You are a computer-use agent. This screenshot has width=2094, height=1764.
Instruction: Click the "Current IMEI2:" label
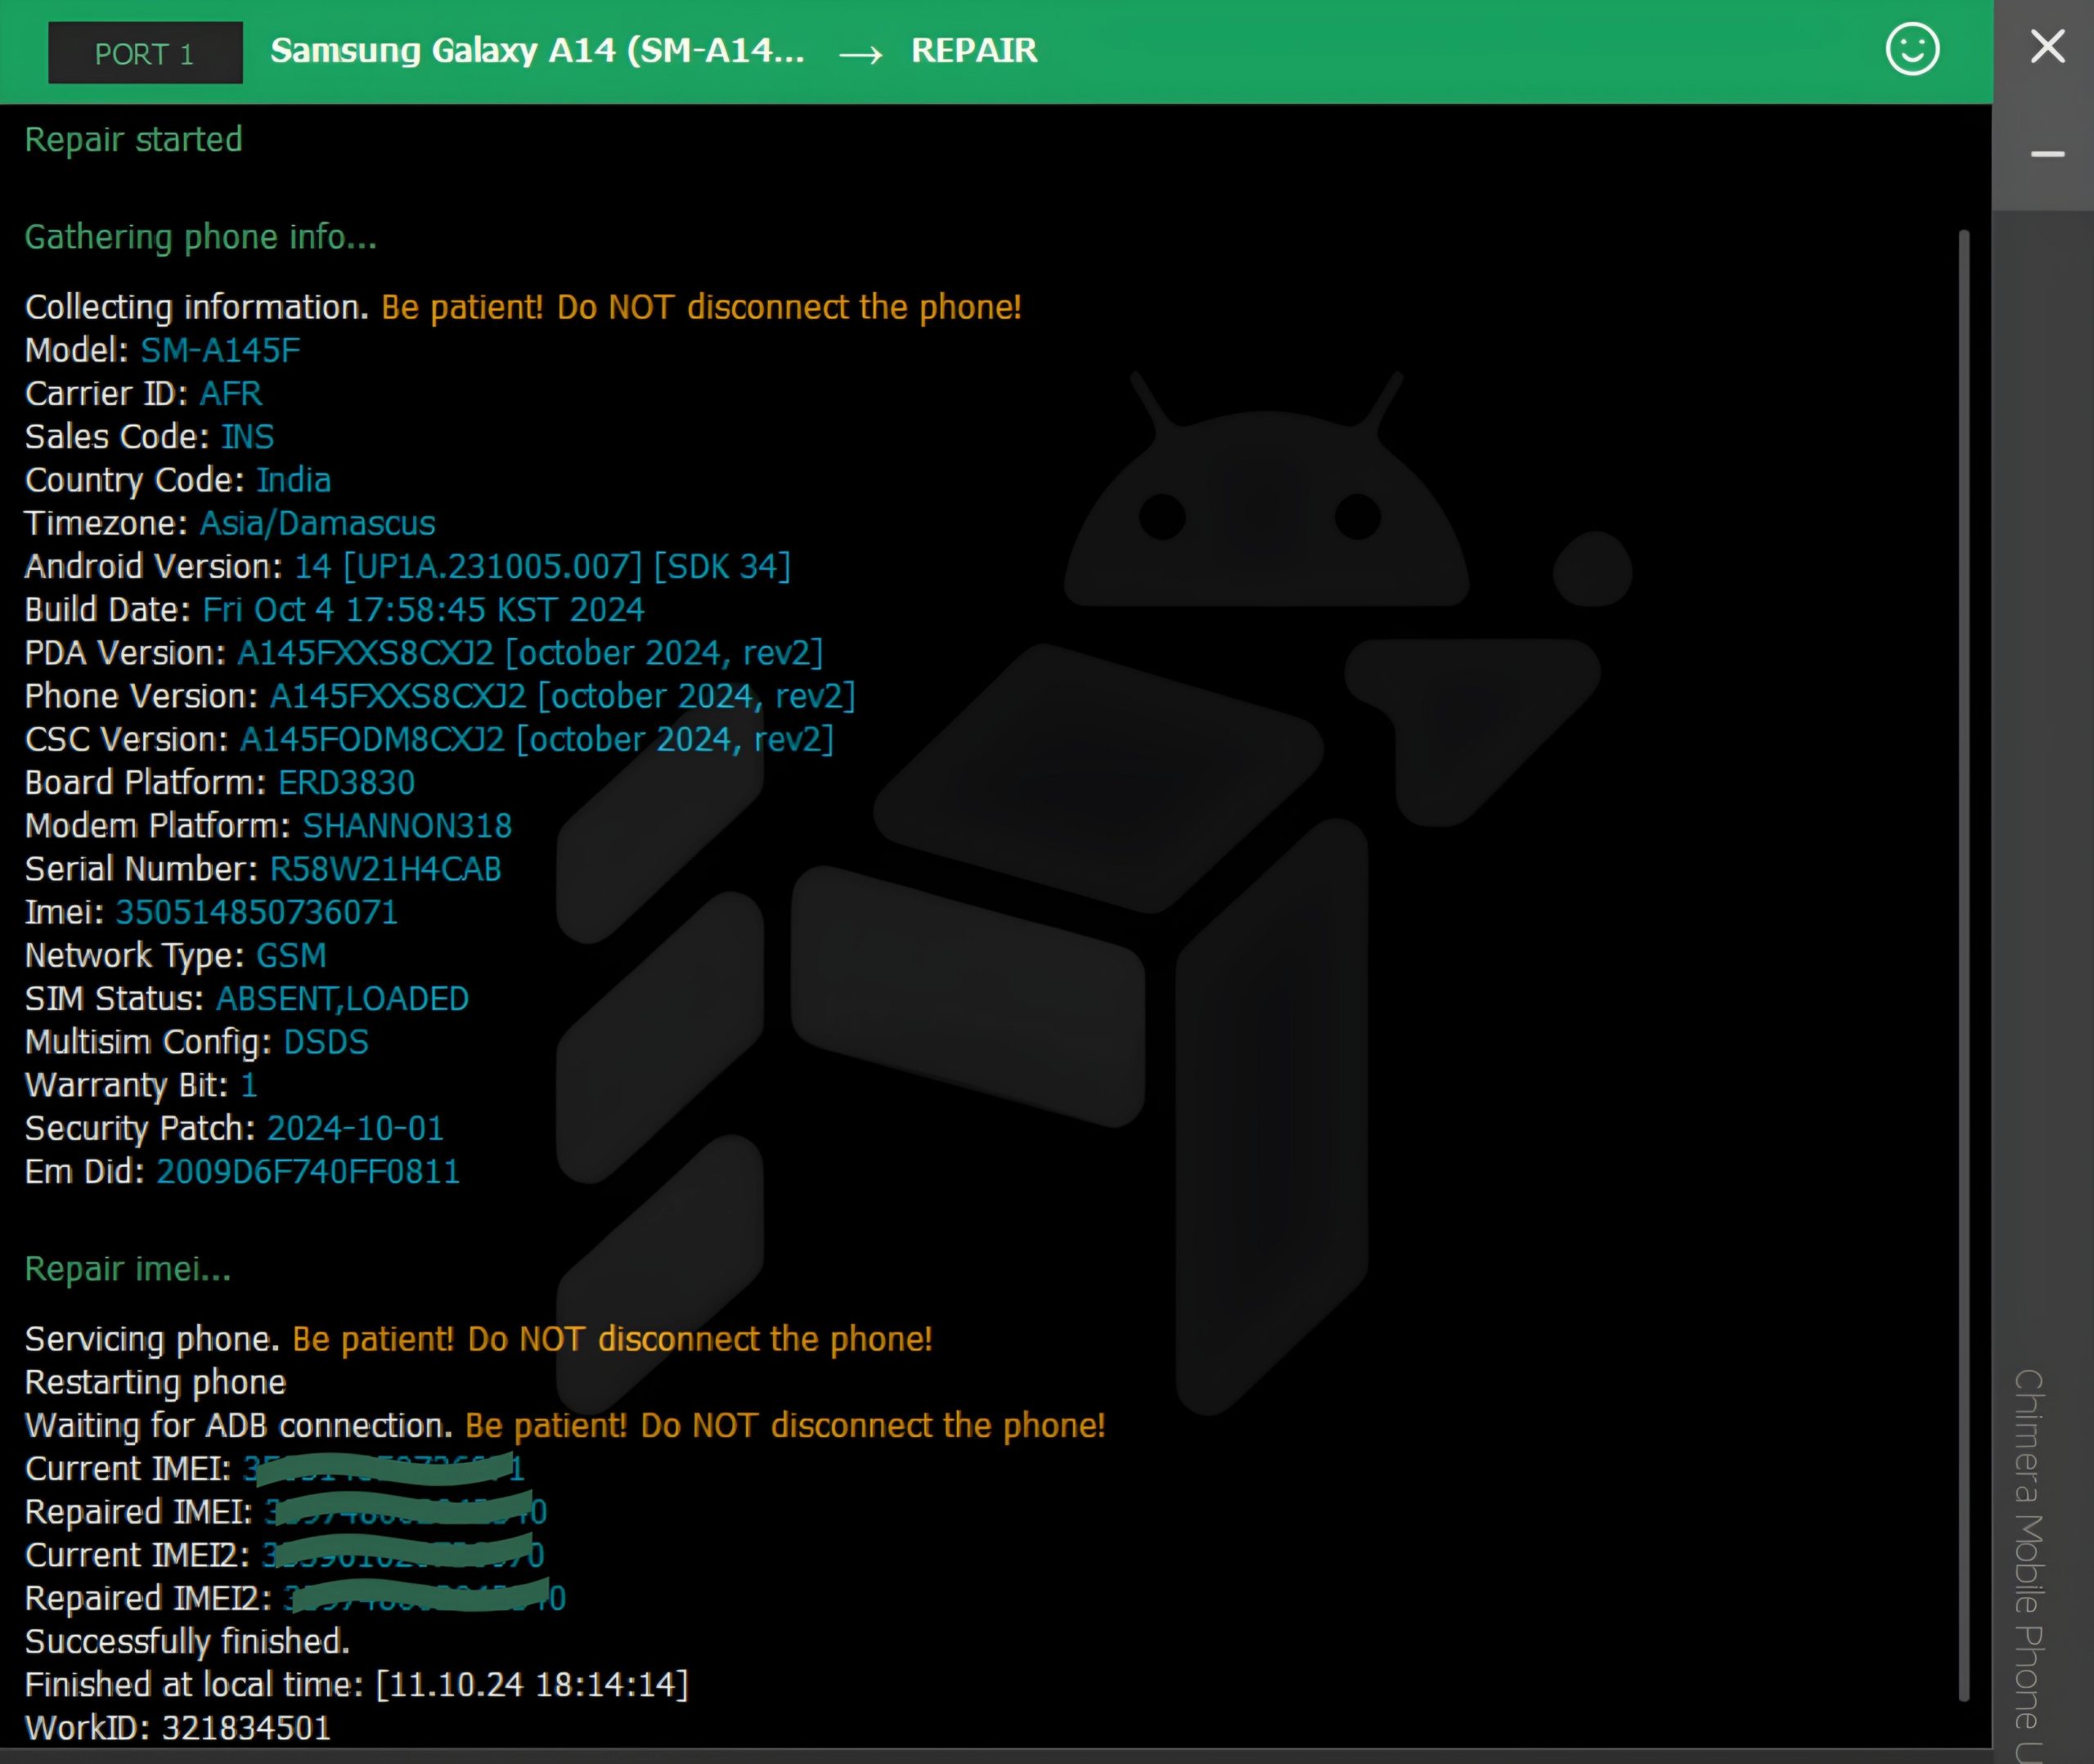click(x=137, y=1555)
